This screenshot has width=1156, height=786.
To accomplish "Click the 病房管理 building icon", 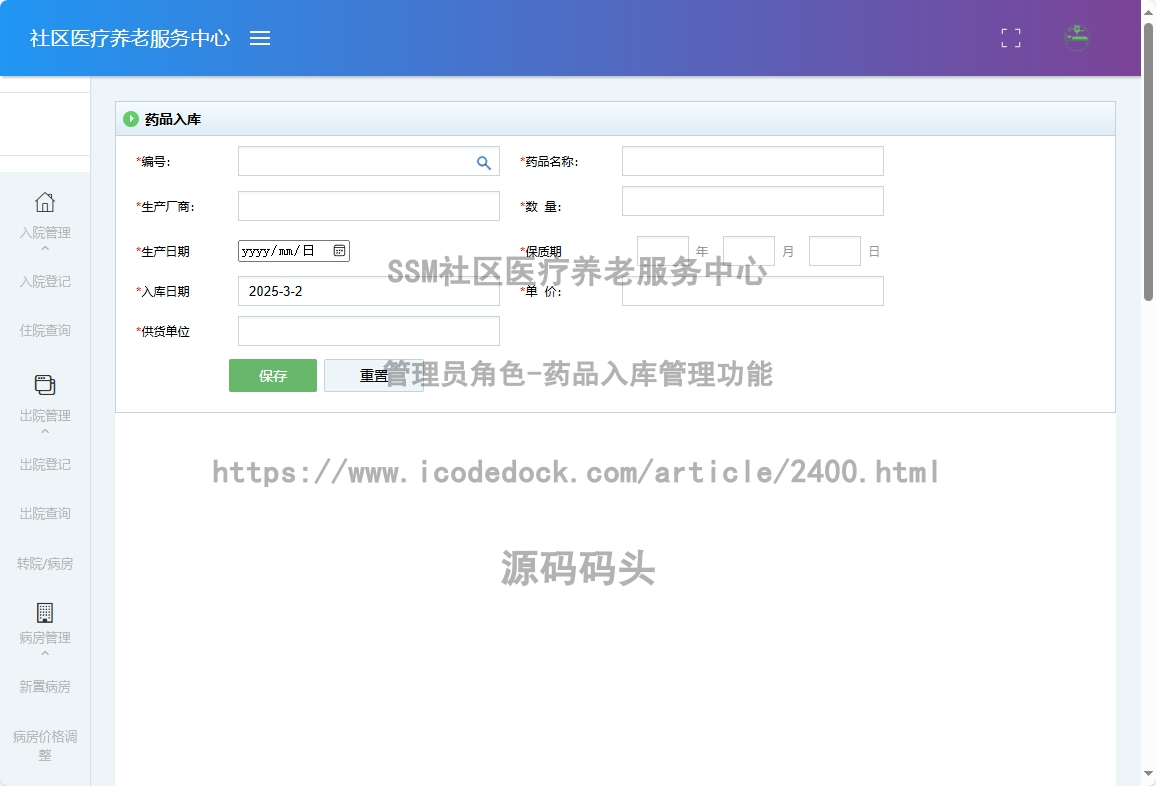I will pyautogui.click(x=45, y=612).
